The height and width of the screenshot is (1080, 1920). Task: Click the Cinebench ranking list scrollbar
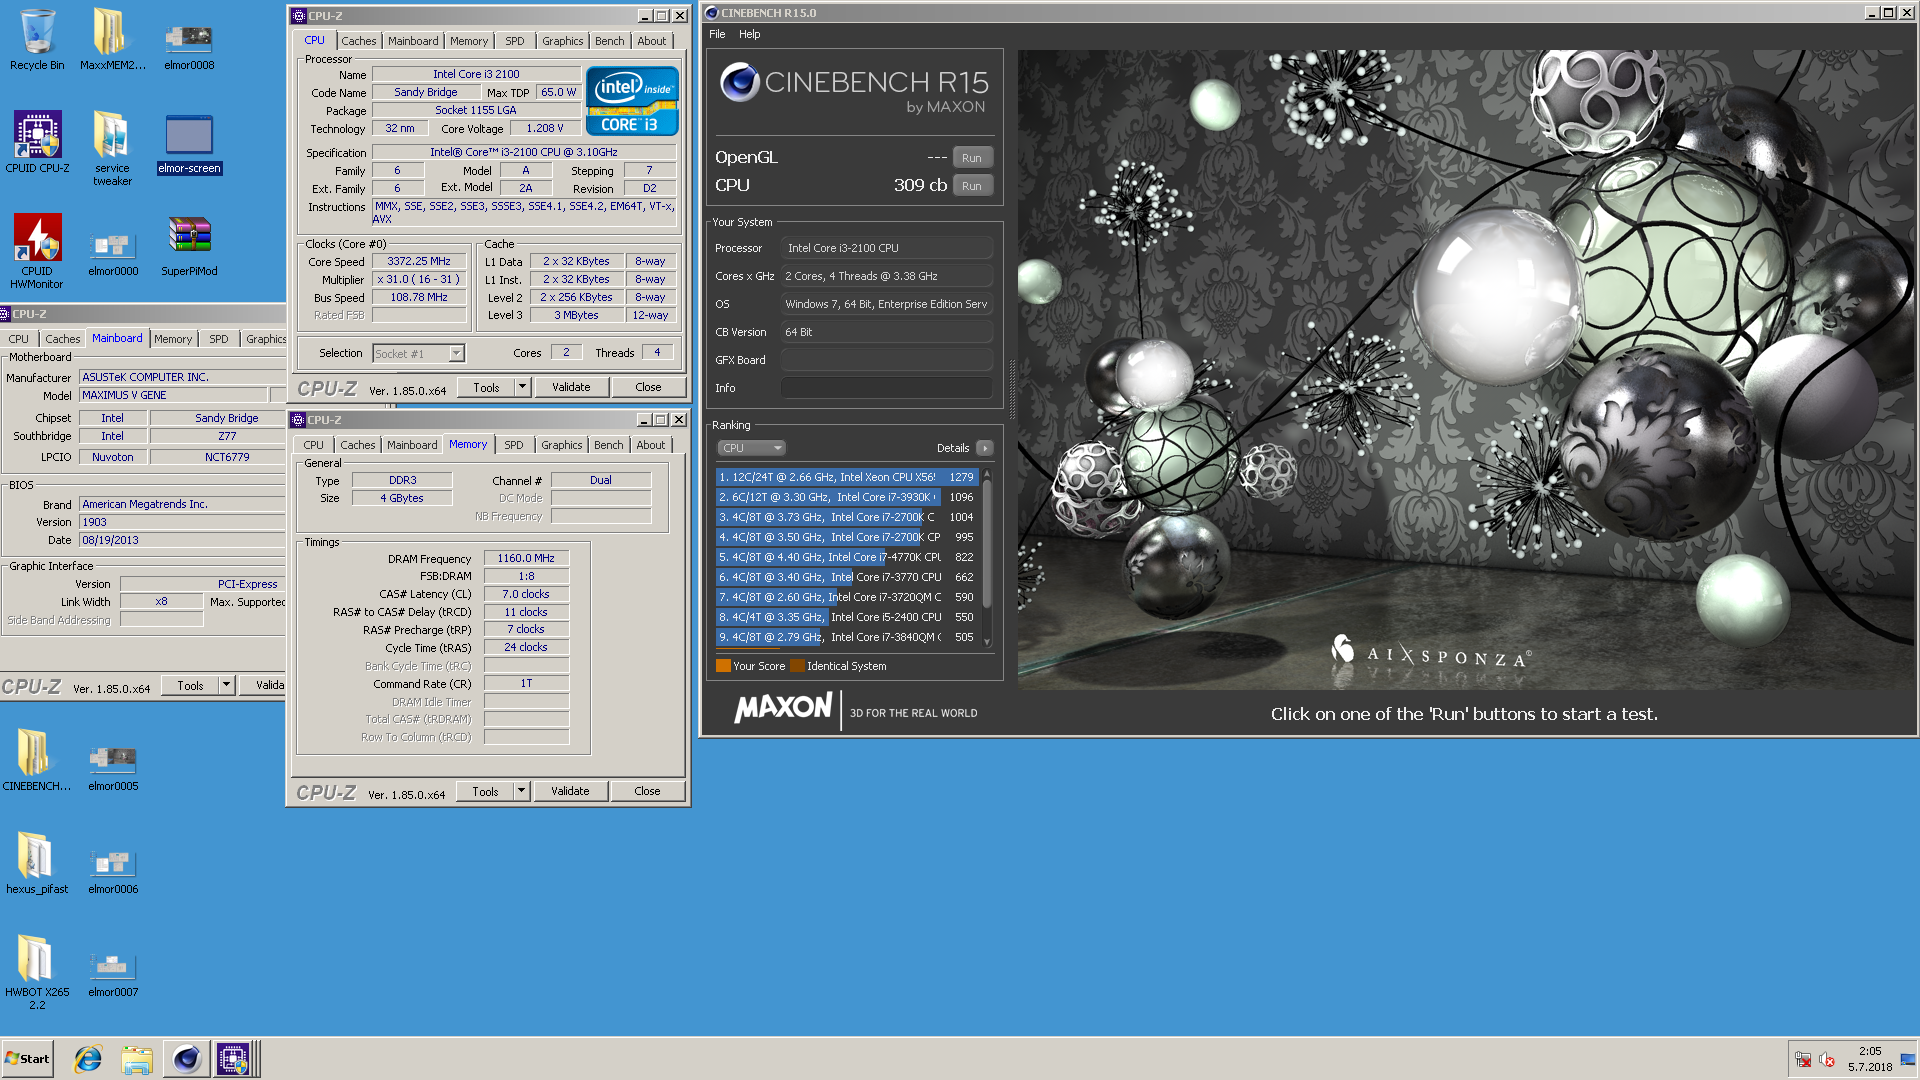[987, 557]
